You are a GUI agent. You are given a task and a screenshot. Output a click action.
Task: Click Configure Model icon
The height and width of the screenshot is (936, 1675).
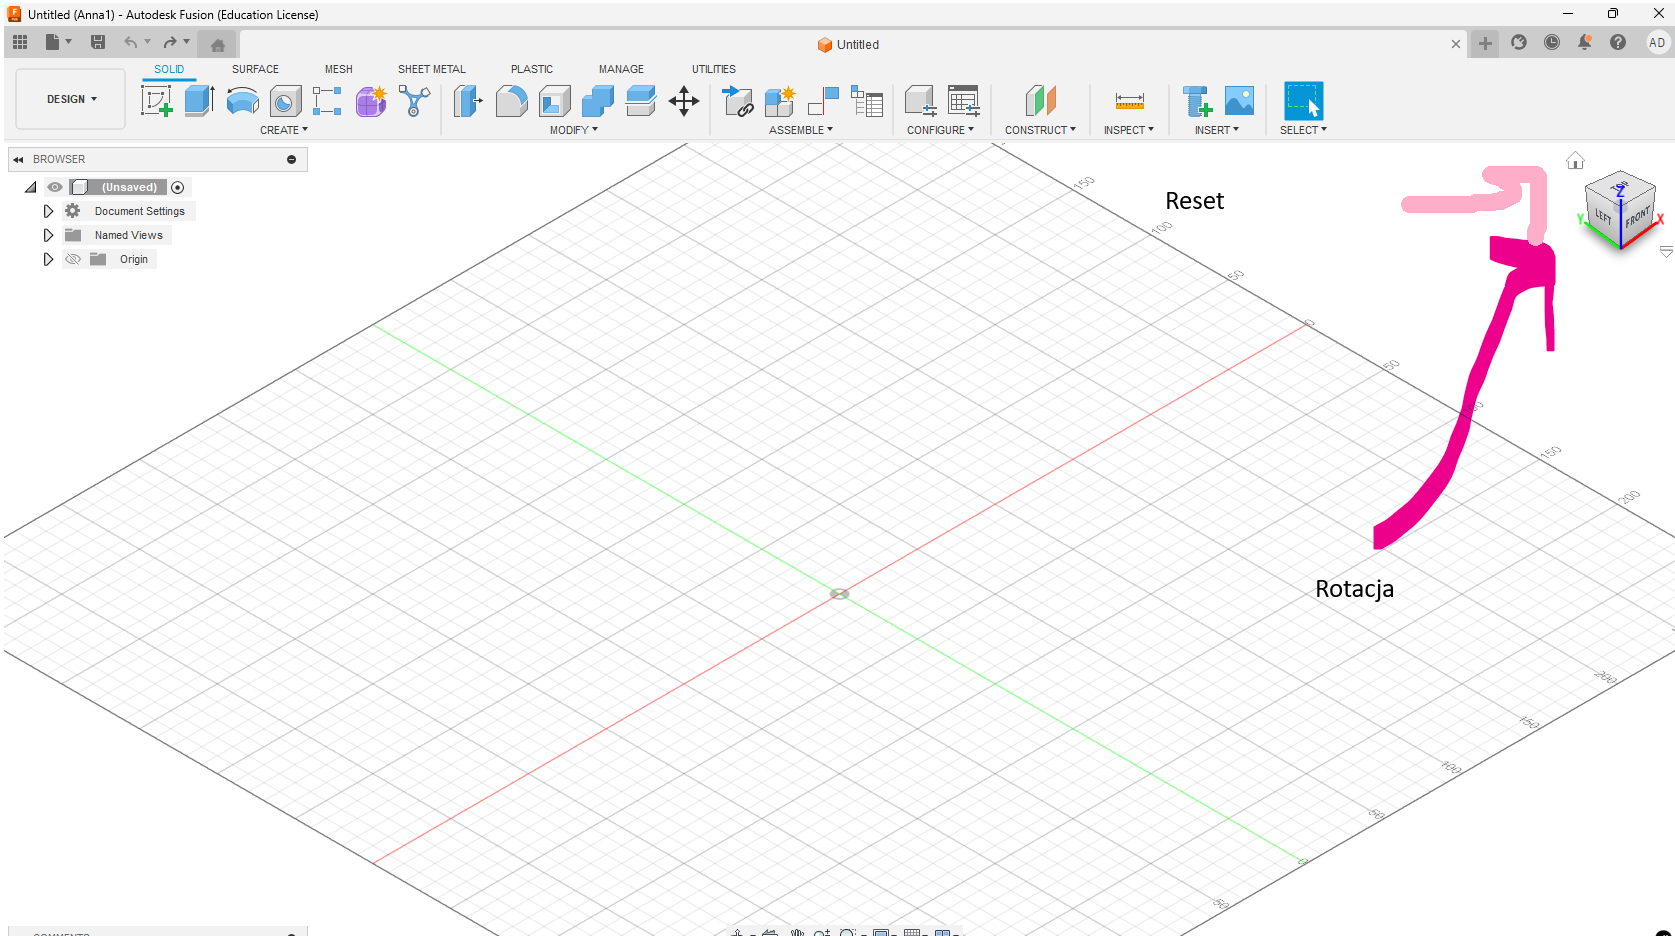coord(920,101)
